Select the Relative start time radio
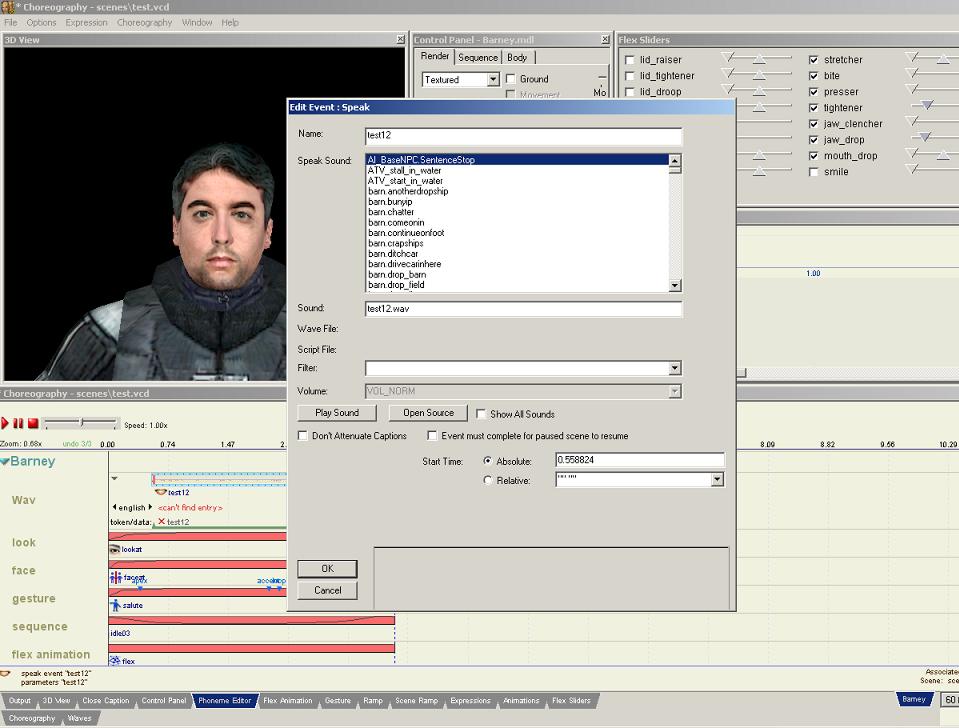 (487, 480)
